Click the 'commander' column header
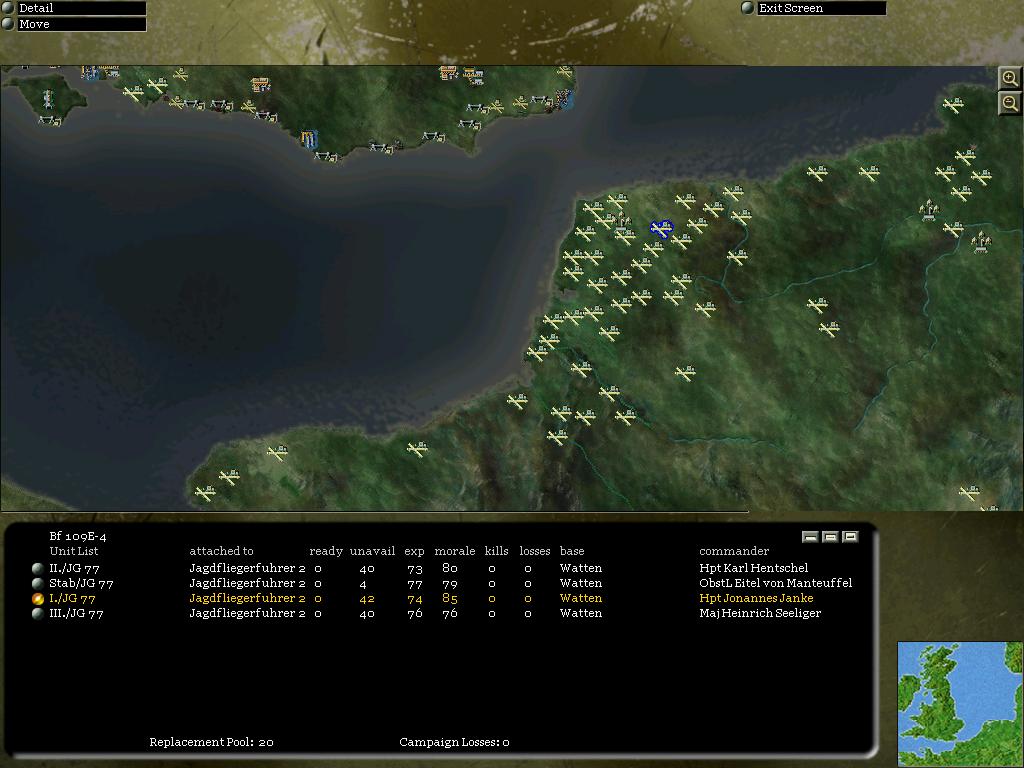 click(x=734, y=551)
